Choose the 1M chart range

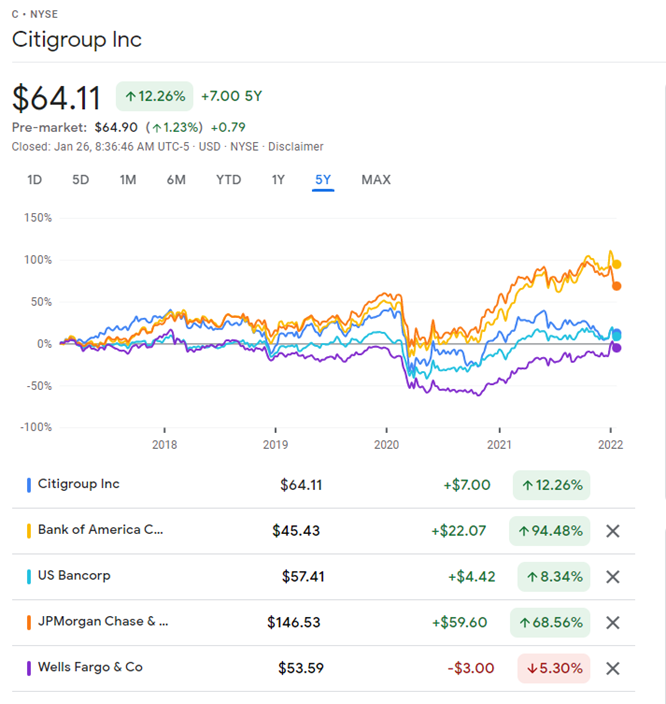[x=127, y=180]
